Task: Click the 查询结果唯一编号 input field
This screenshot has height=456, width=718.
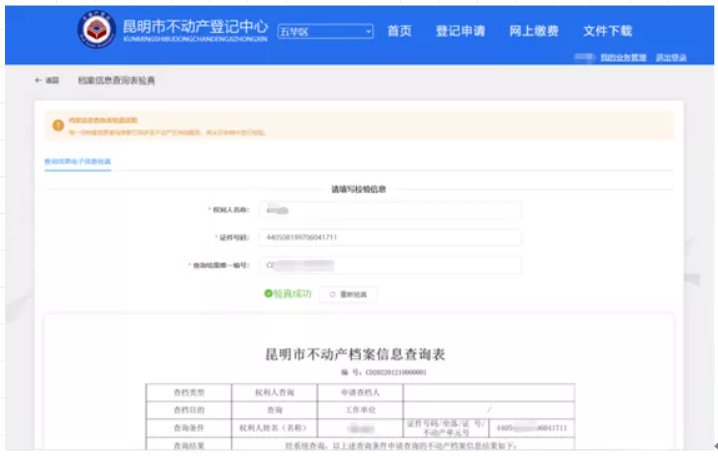Action: (390, 266)
